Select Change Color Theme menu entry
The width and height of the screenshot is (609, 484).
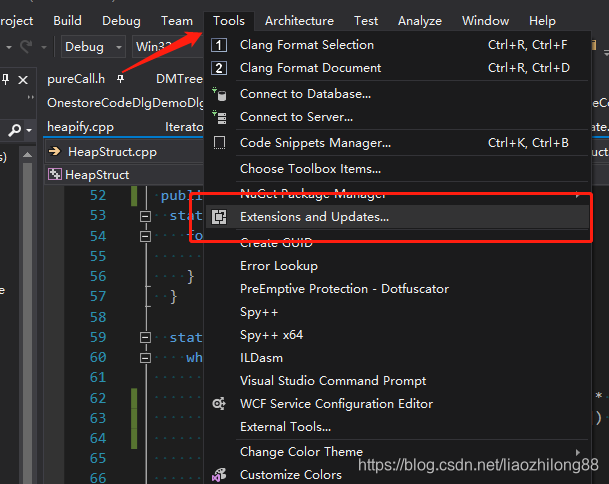point(397,452)
